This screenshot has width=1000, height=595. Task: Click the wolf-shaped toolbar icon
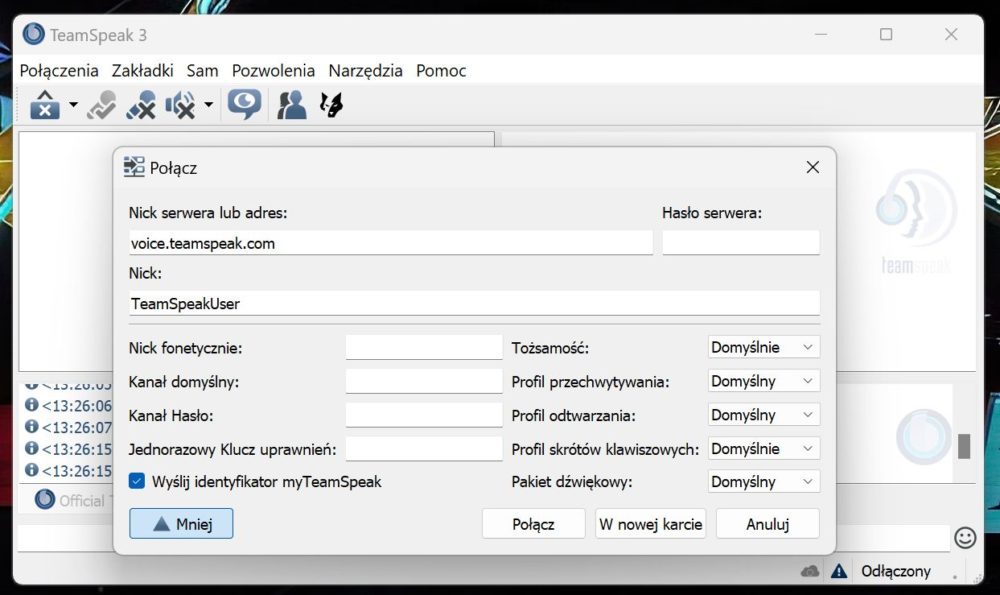tap(331, 105)
